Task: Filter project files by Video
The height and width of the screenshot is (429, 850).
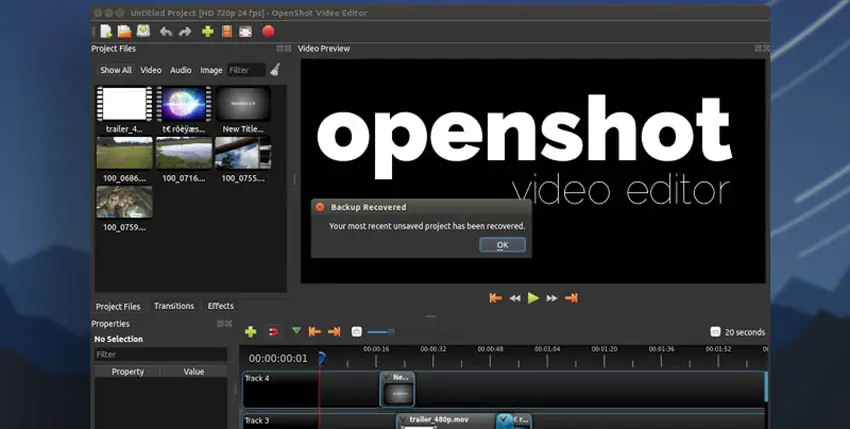Action: point(151,70)
